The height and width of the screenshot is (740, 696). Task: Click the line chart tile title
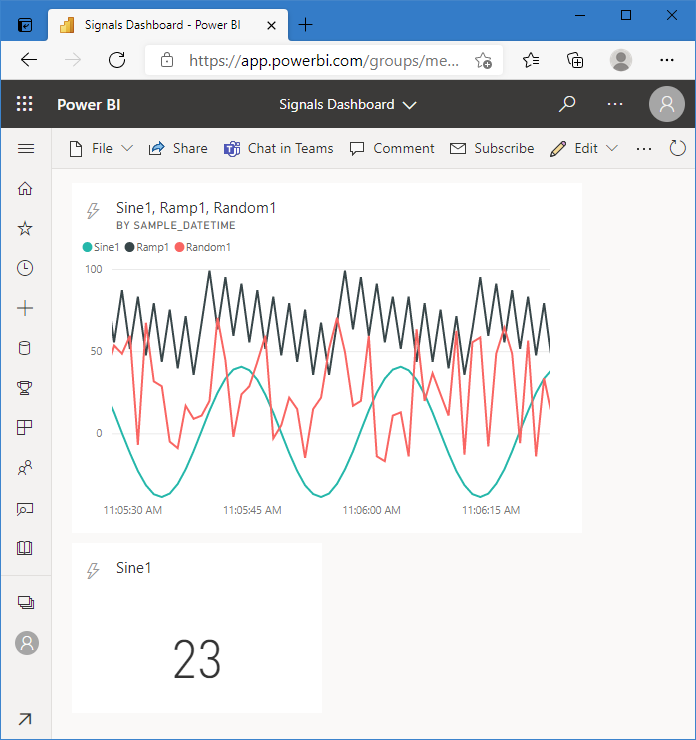196,208
